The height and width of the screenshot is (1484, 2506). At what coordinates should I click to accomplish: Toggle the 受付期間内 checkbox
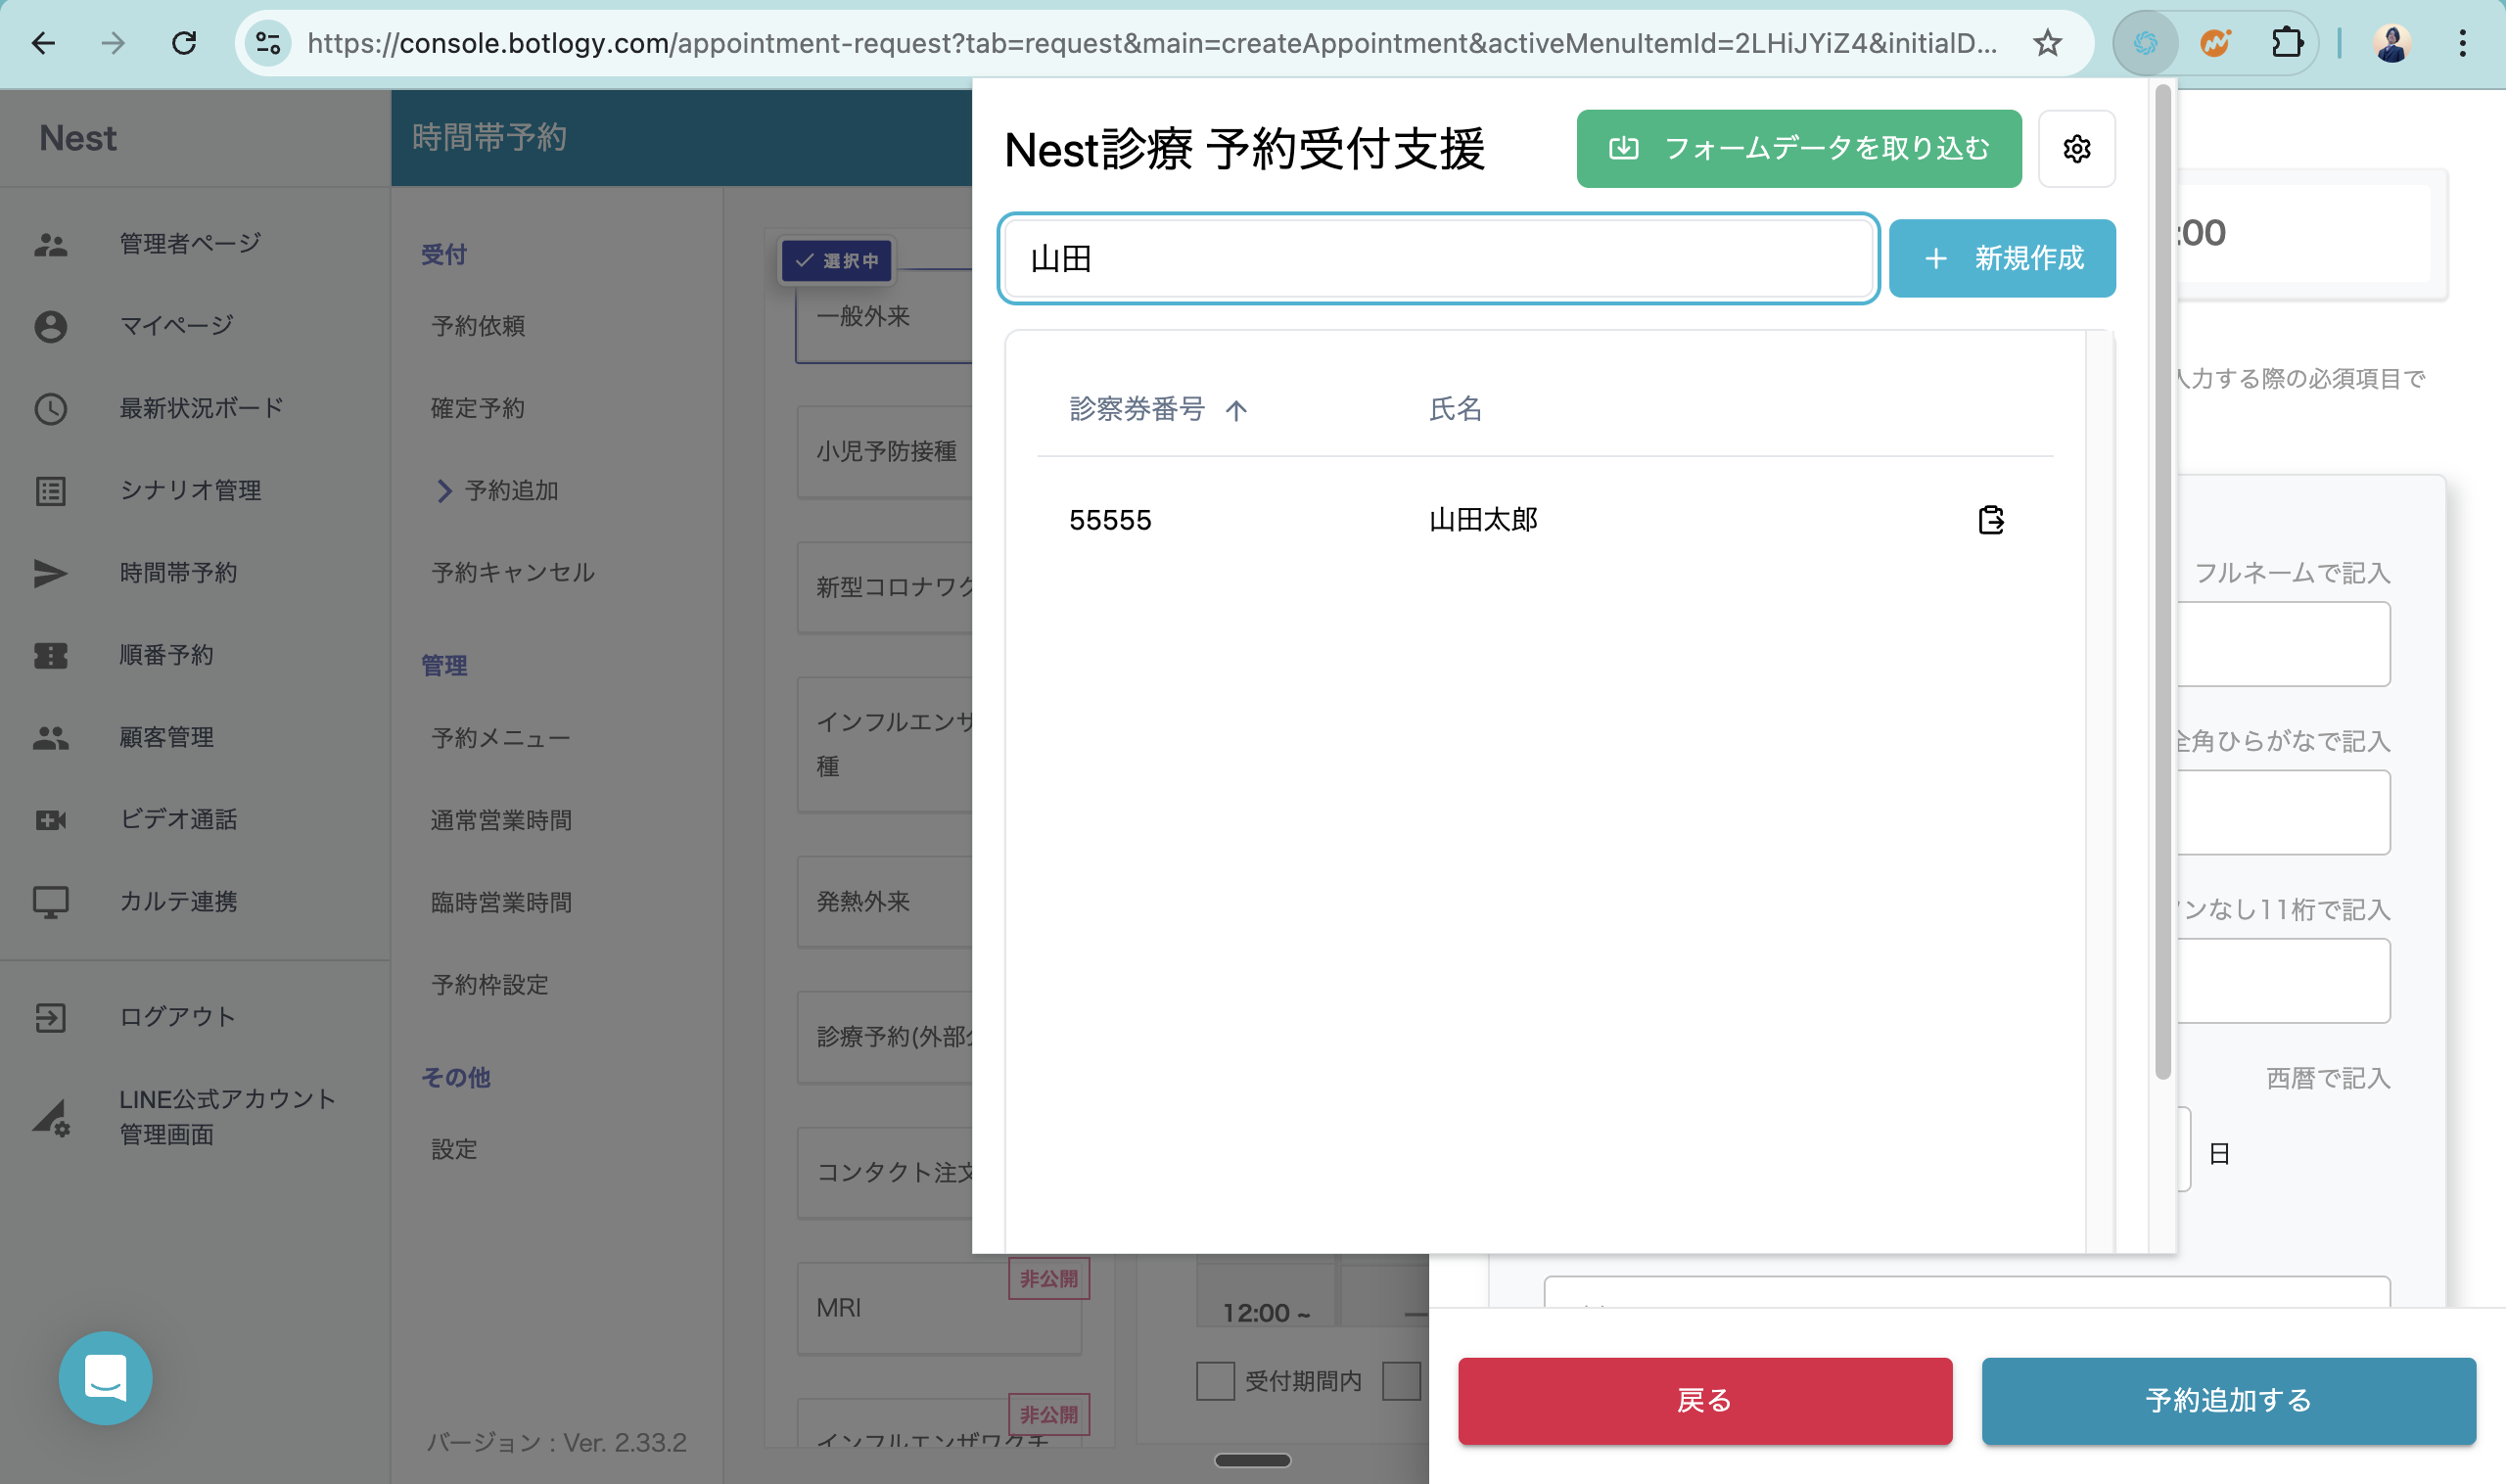1215,1381
